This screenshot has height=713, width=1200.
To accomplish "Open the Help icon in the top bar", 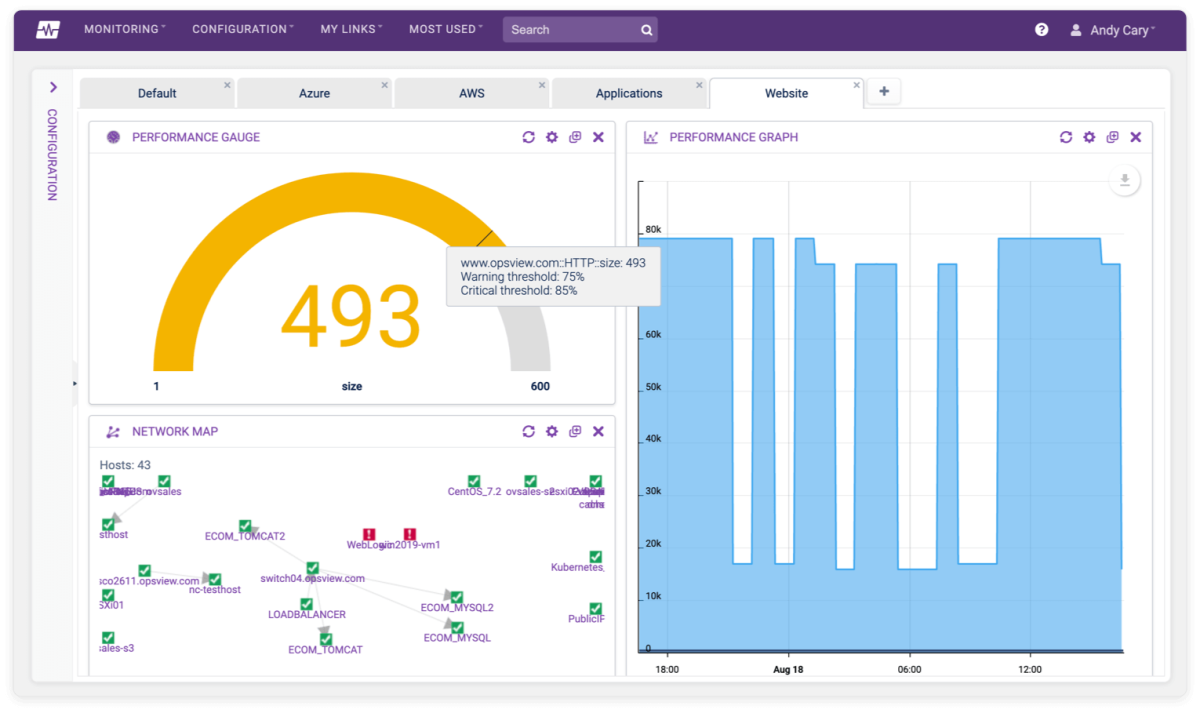I will pos(1041,29).
